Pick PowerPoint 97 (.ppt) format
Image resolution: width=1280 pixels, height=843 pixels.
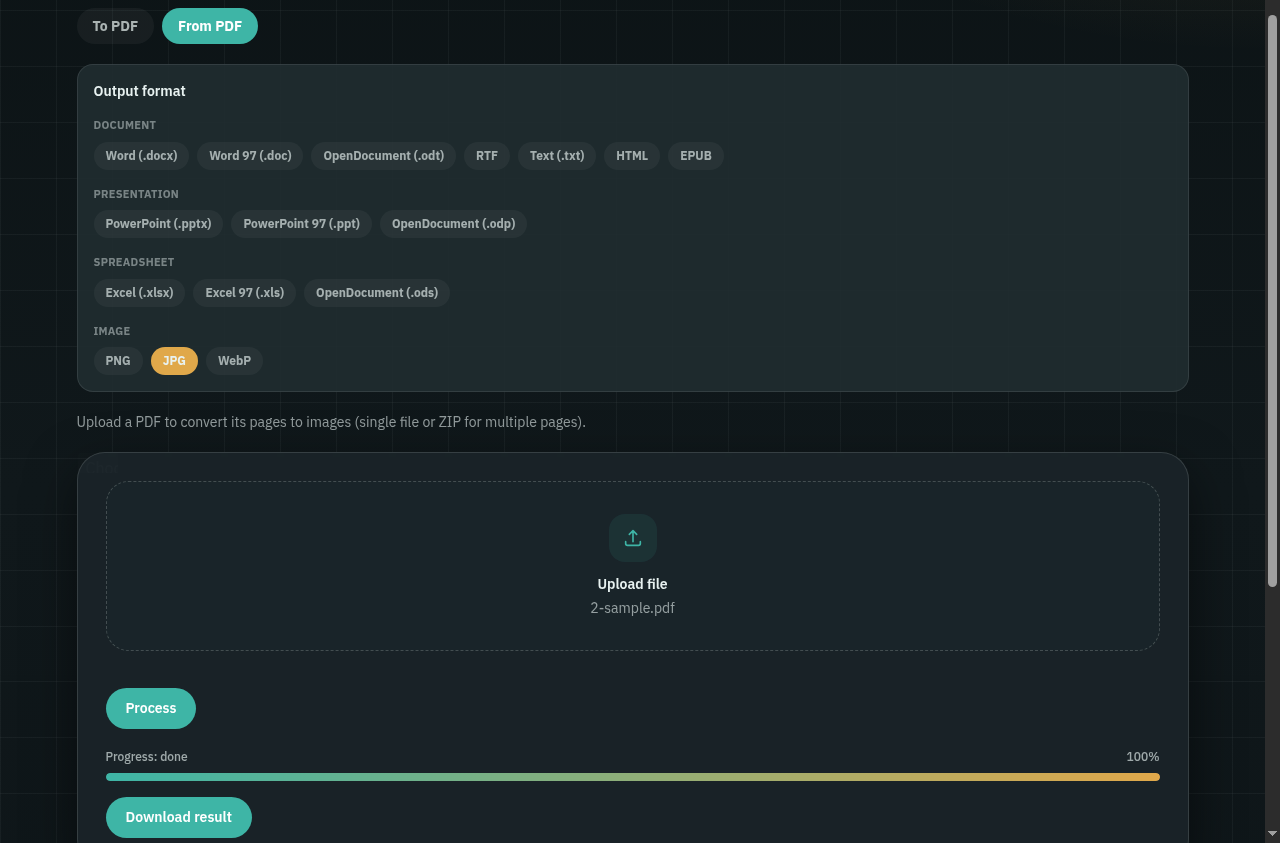pos(301,224)
